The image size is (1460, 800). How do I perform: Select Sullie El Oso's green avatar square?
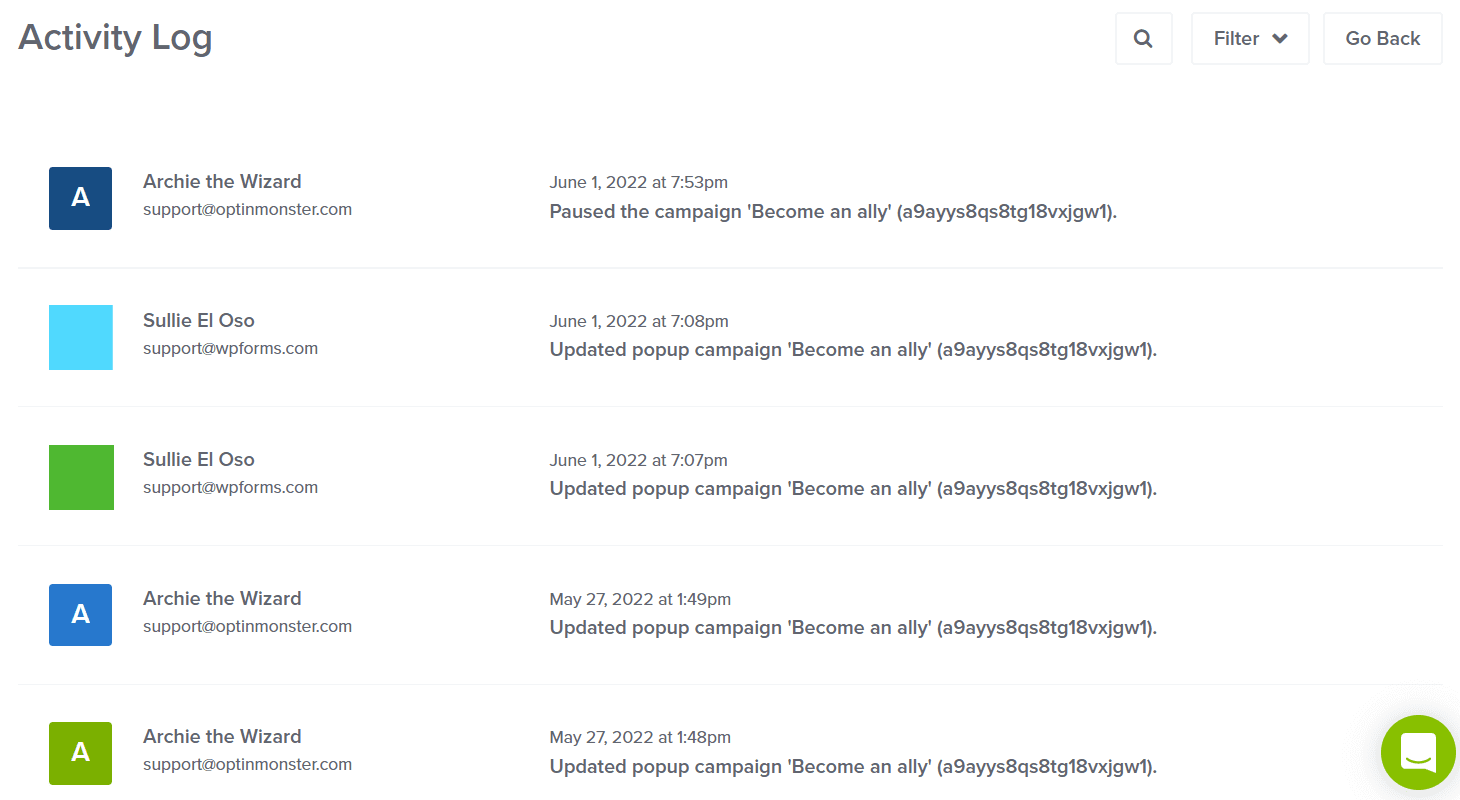tap(80, 477)
